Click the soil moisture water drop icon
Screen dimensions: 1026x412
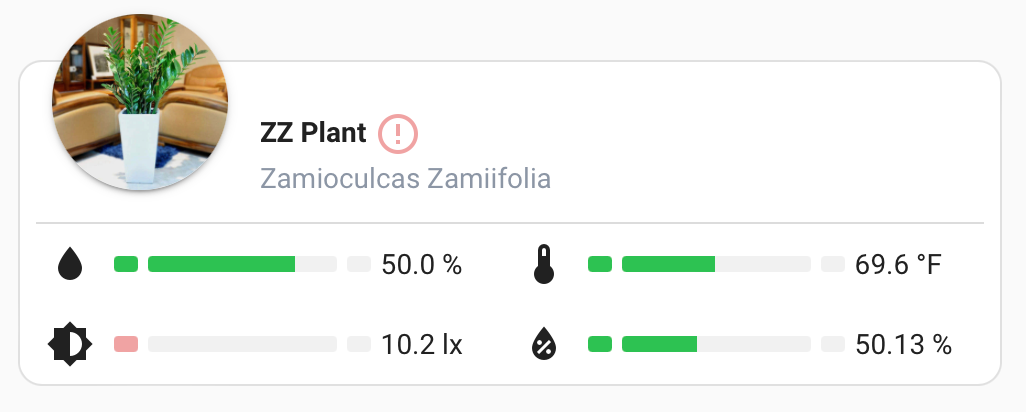click(x=69, y=265)
